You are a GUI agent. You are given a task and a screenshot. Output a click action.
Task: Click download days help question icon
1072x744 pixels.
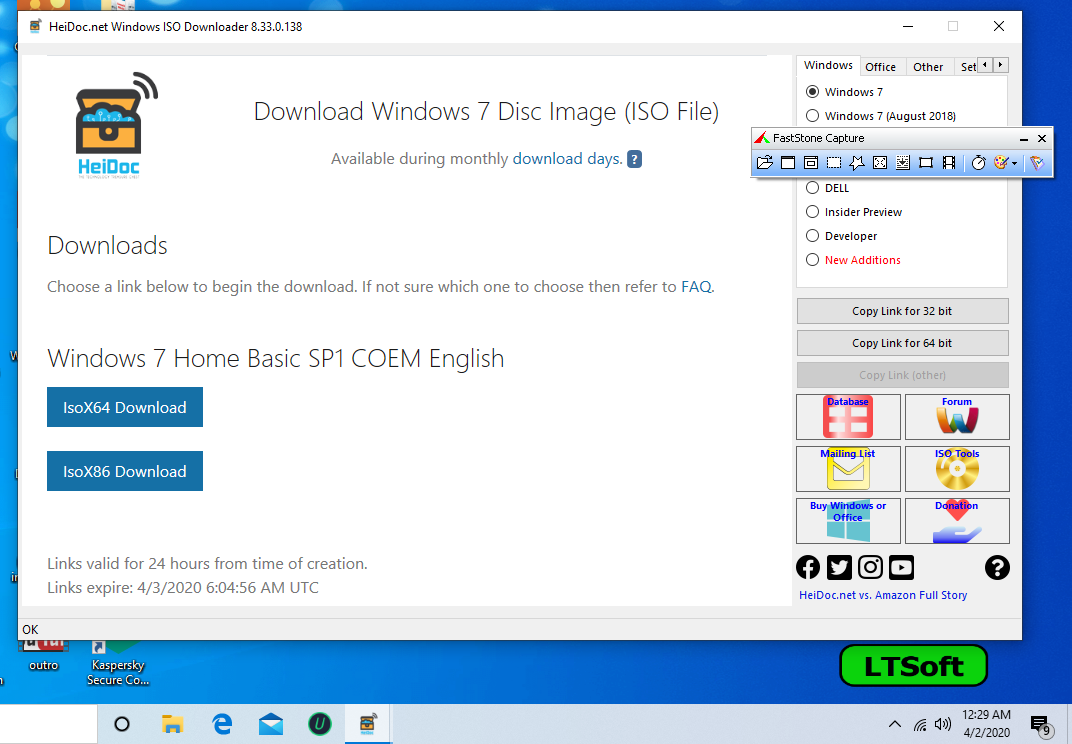pyautogui.click(x=634, y=159)
